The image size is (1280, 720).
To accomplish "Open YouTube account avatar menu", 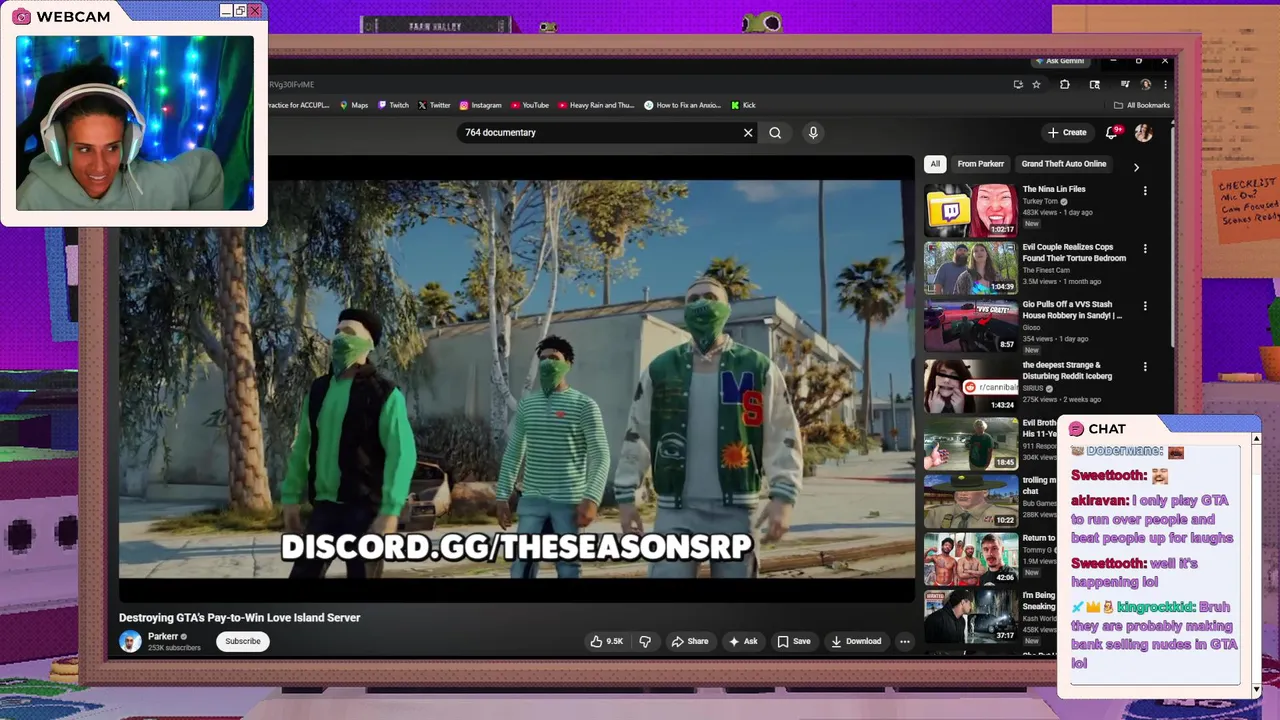I will pyautogui.click(x=1143, y=132).
